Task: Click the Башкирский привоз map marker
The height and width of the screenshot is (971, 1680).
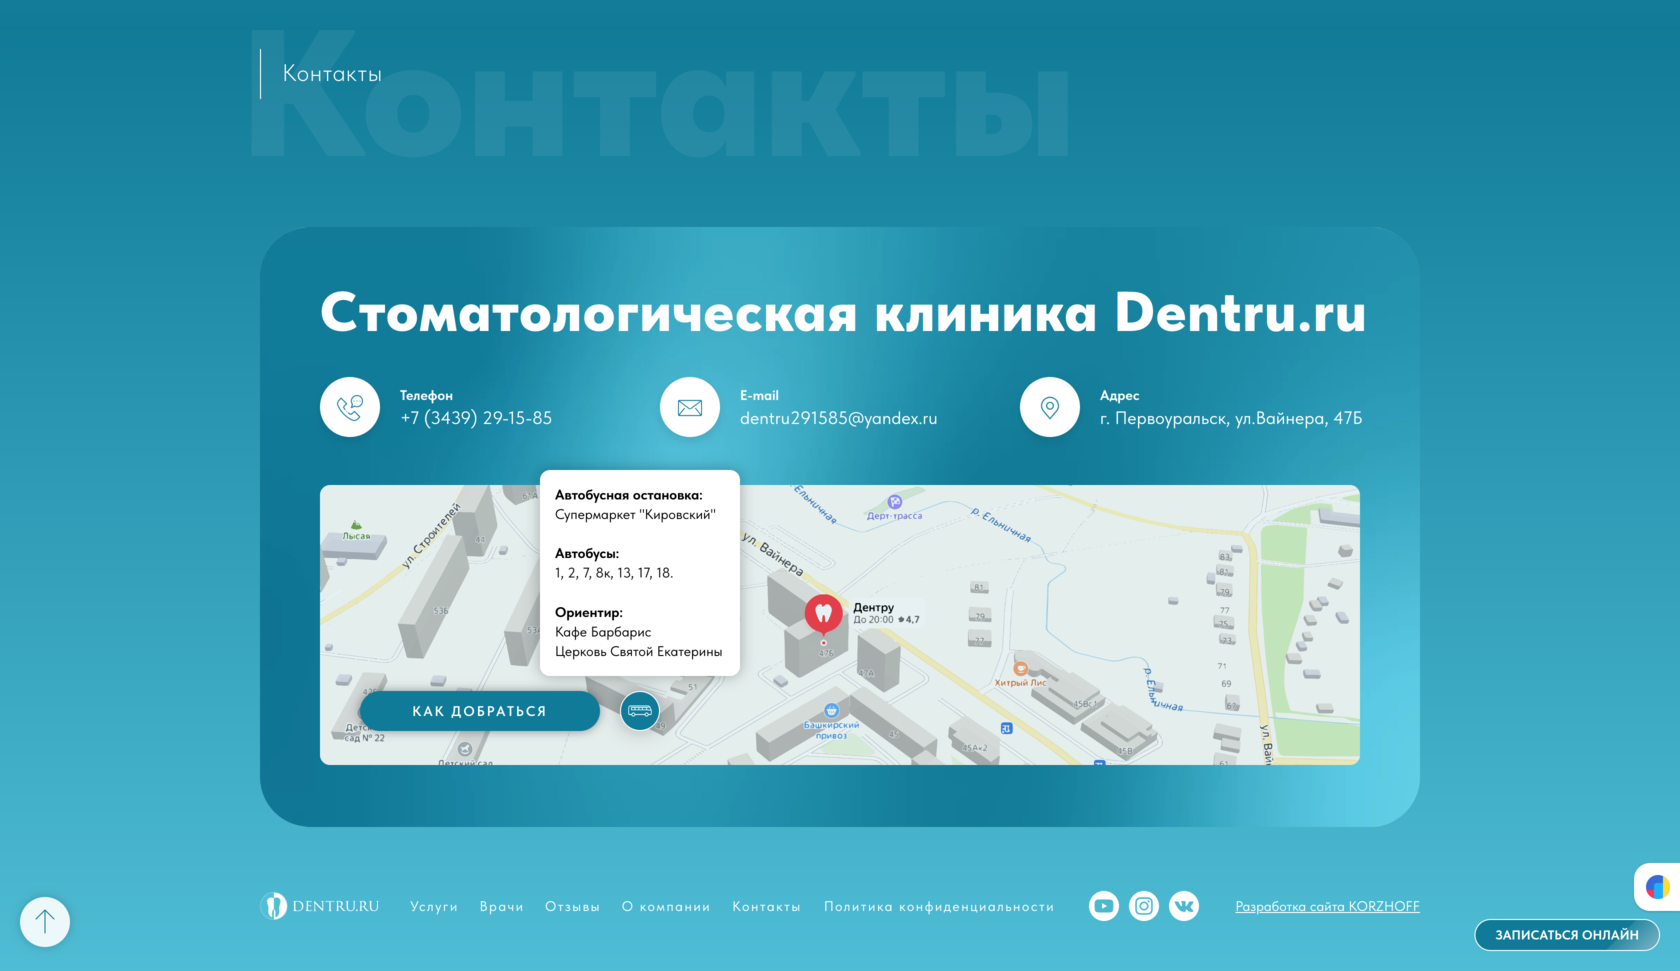Action: [831, 711]
